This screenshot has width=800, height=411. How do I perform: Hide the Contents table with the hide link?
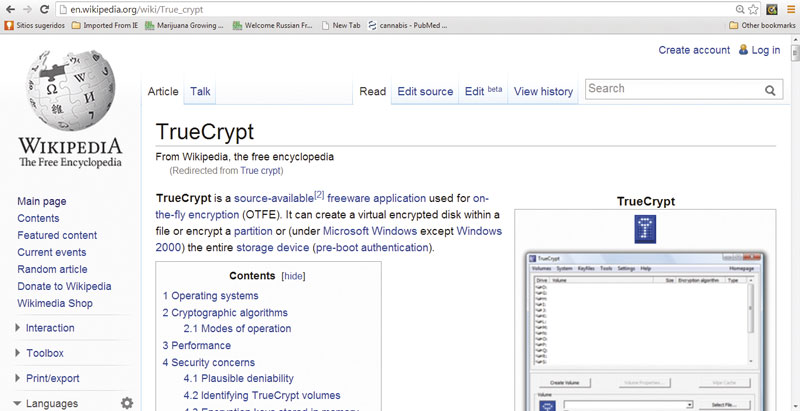(293, 276)
